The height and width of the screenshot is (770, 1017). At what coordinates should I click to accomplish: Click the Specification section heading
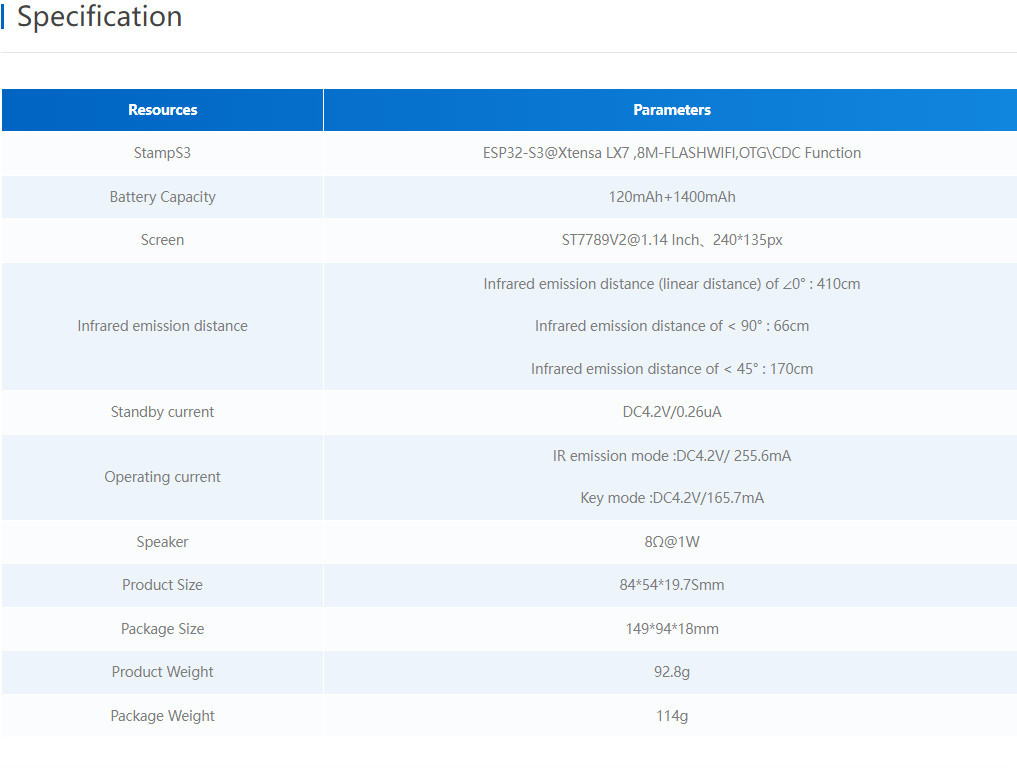(x=100, y=17)
